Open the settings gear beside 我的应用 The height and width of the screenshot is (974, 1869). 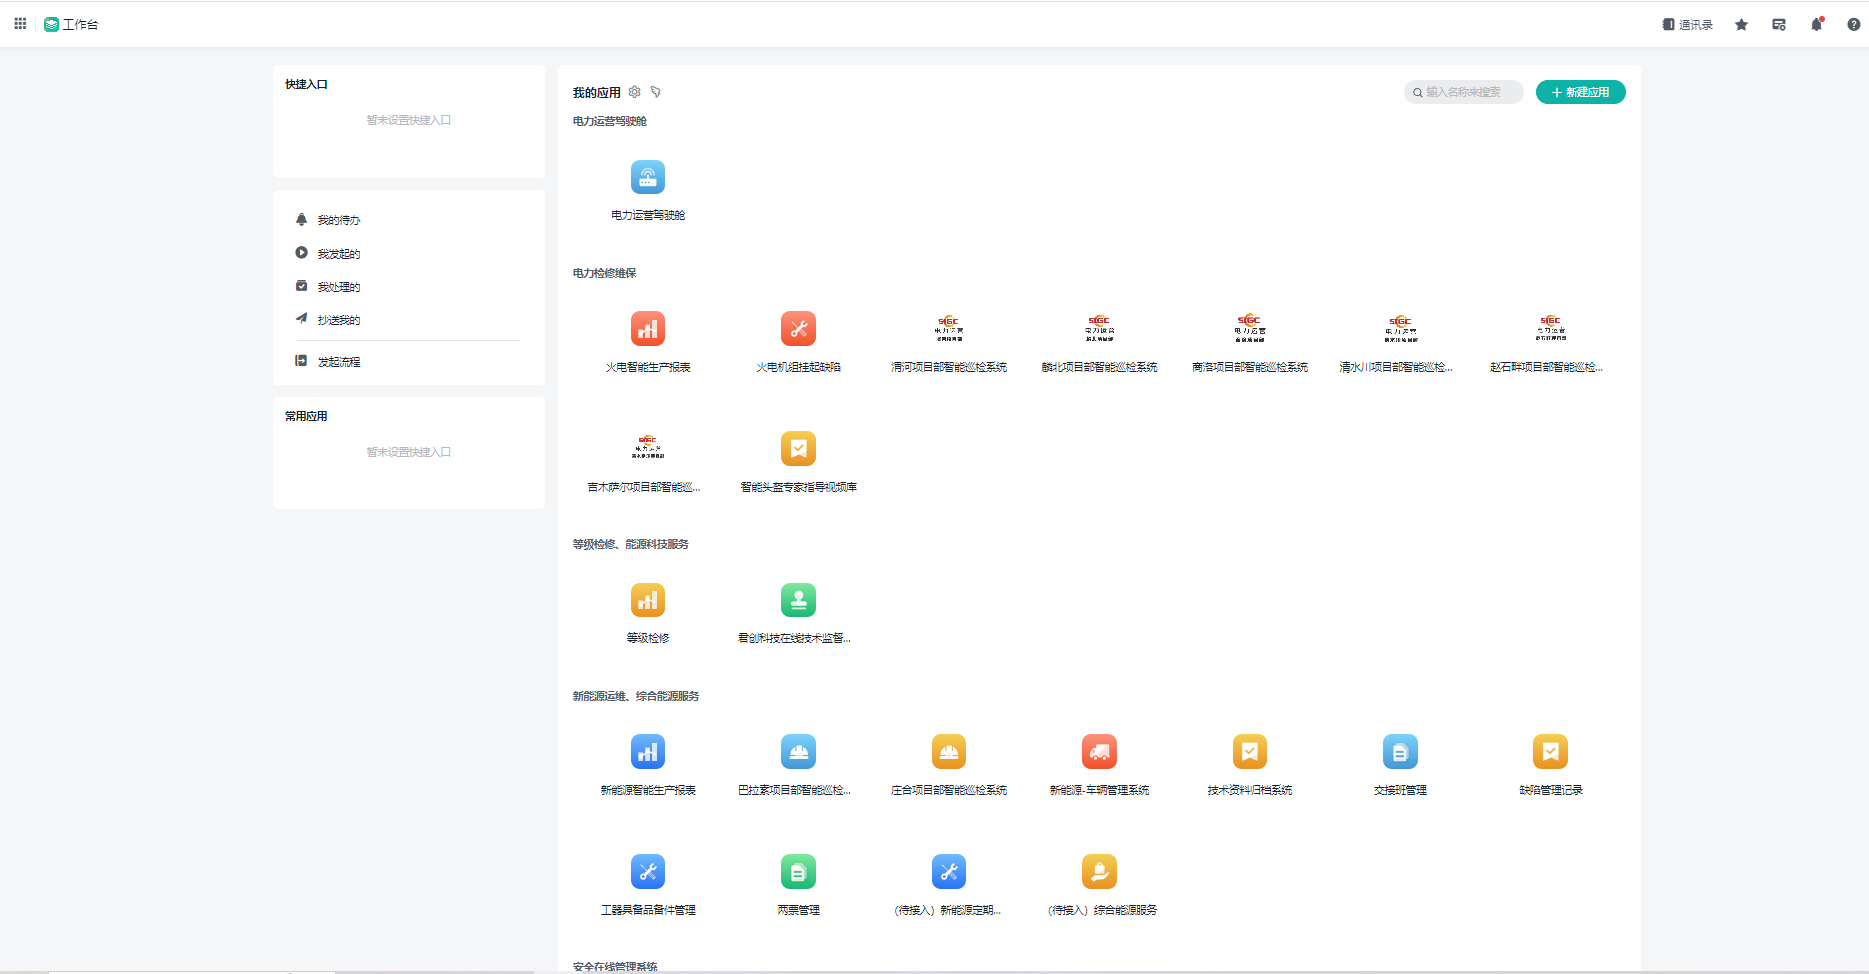[634, 92]
